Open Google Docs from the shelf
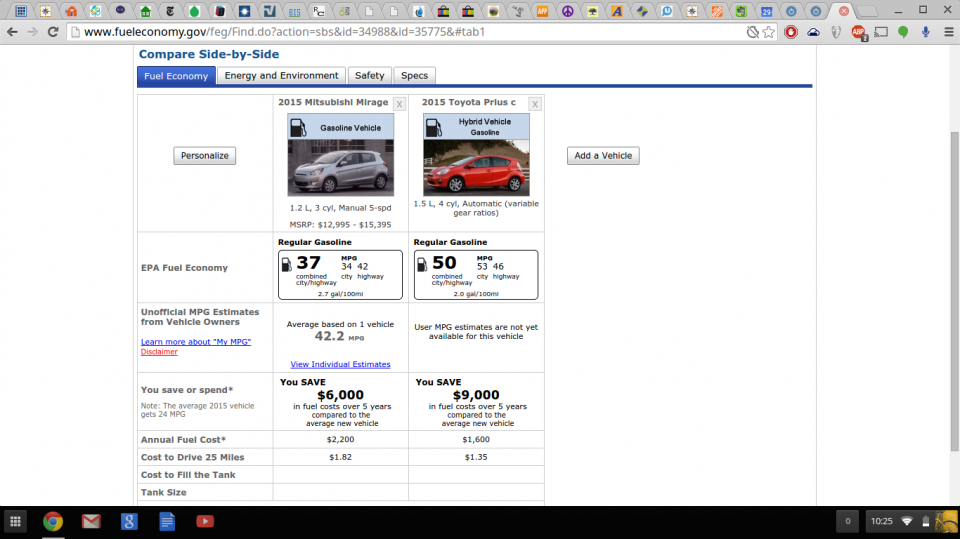This screenshot has height=539, width=960. [x=167, y=521]
